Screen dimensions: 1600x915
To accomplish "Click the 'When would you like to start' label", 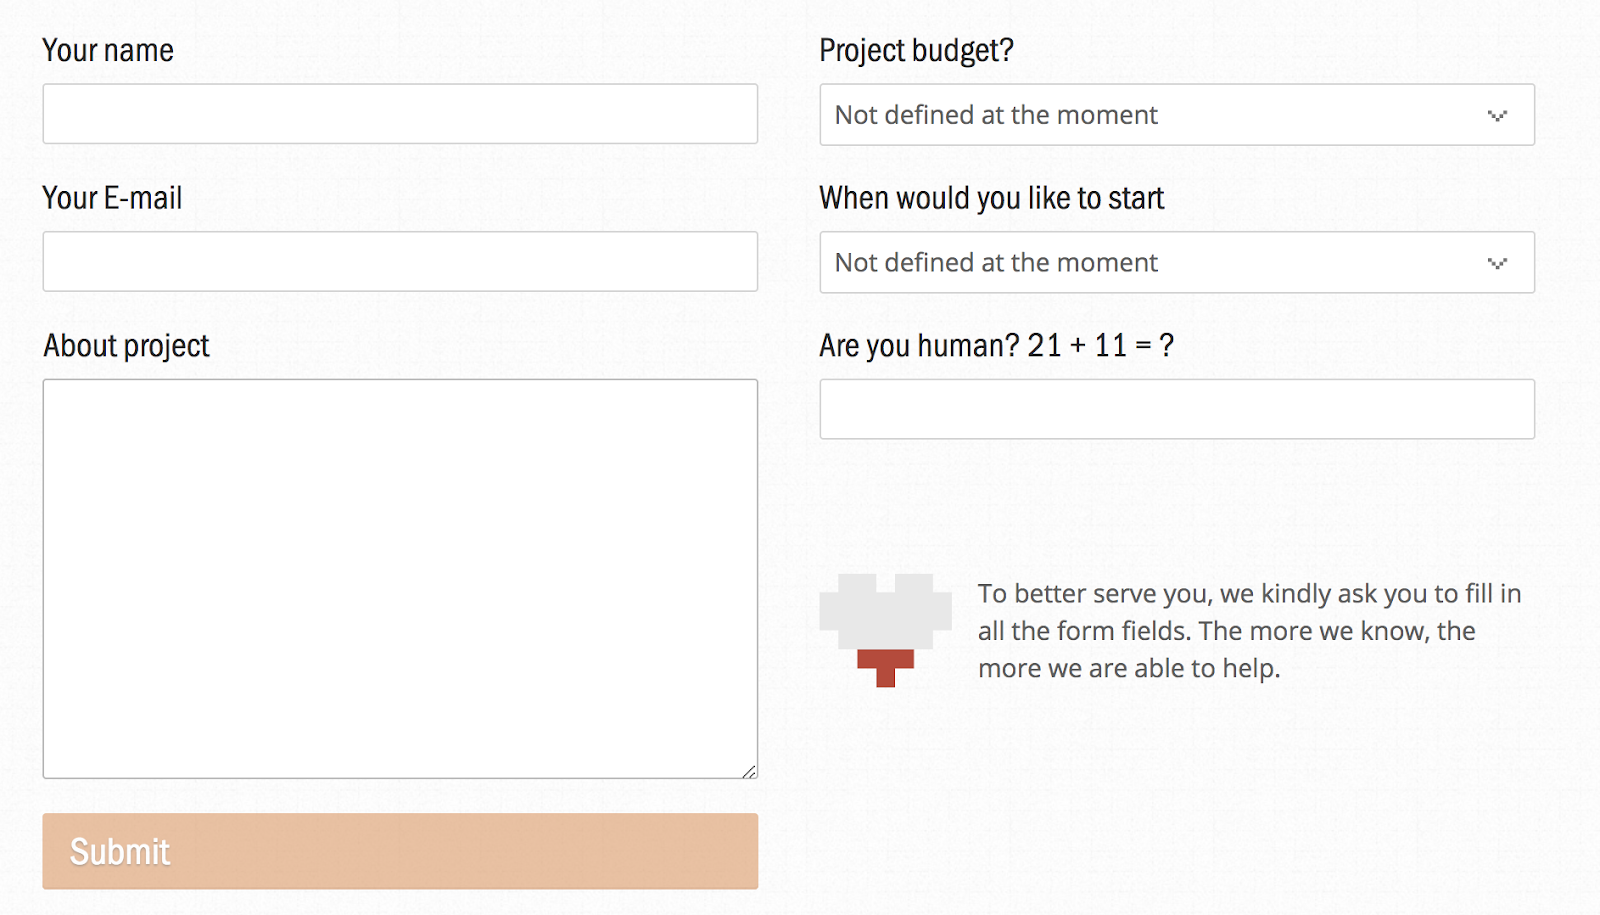I will click(x=991, y=198).
